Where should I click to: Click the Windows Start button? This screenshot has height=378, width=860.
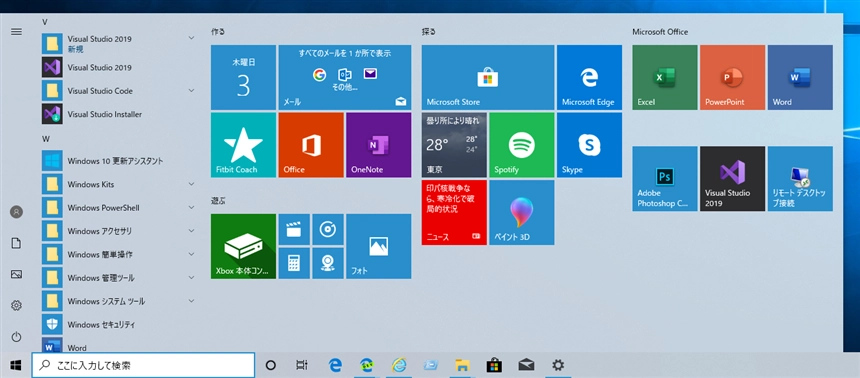(x=15, y=365)
